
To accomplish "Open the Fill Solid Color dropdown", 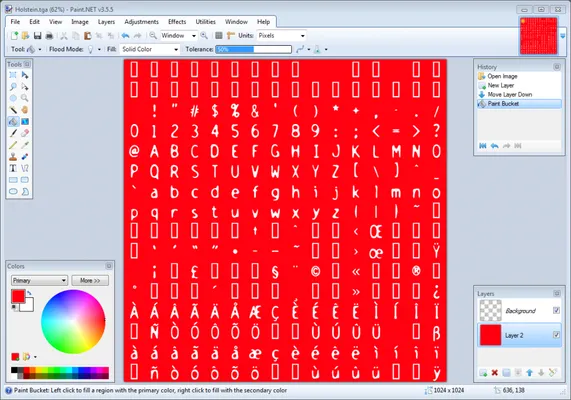I will [x=150, y=49].
